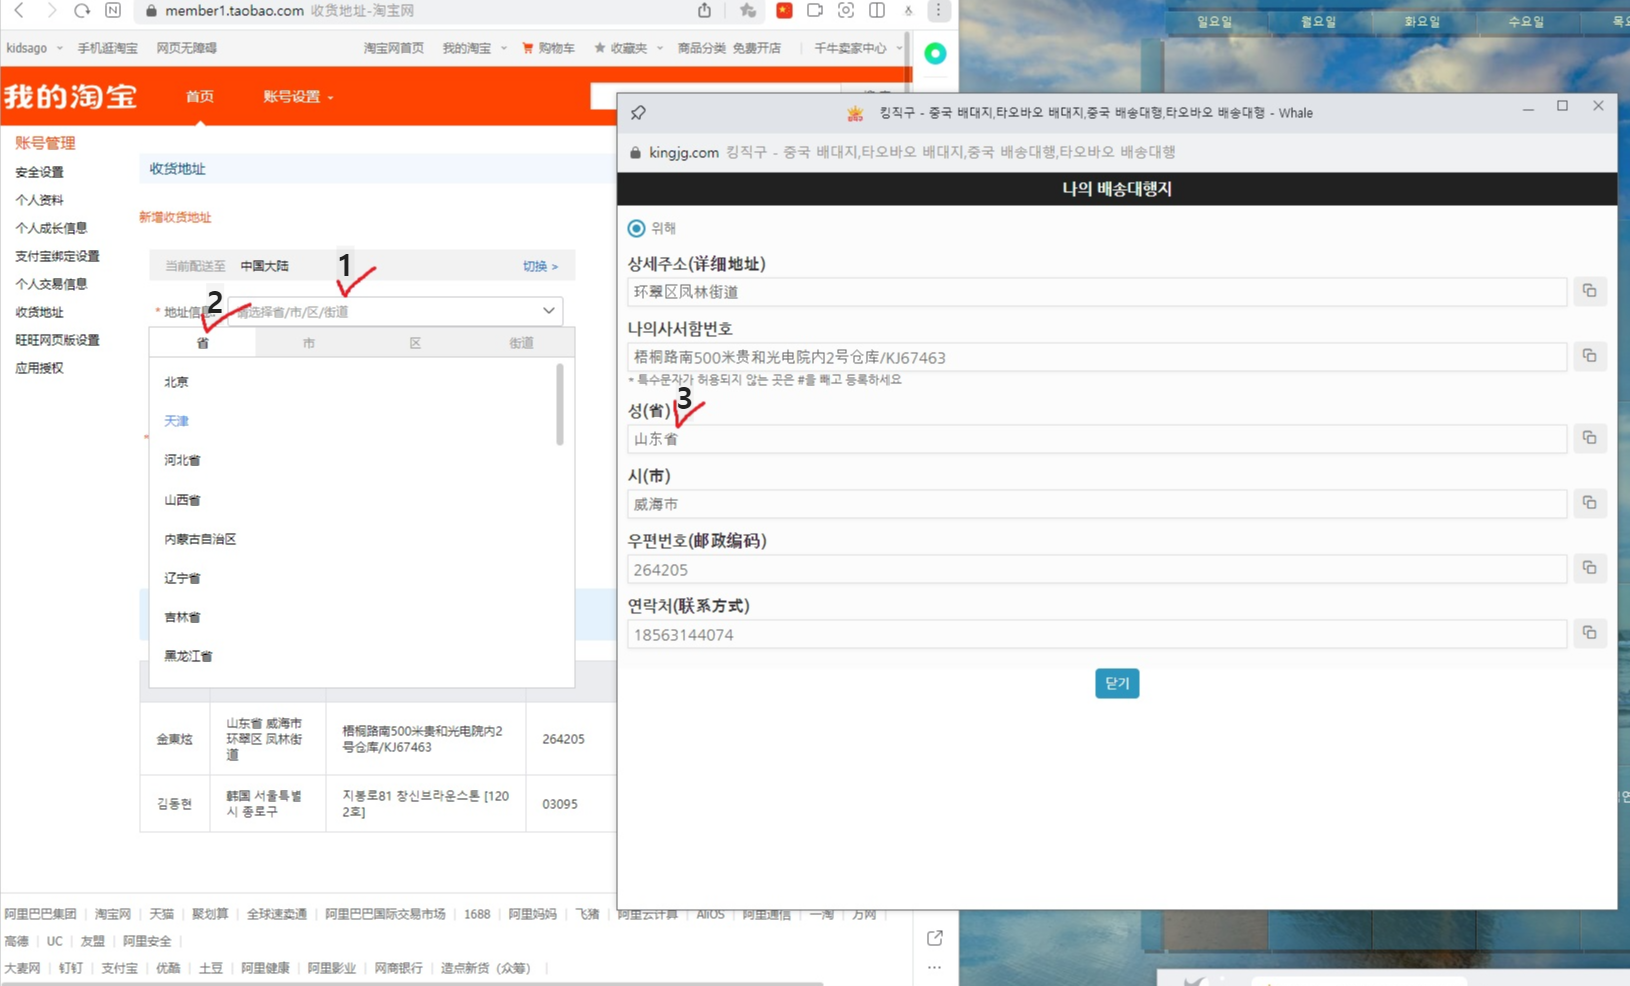
Task: Copy the 연락처 phone number value
Action: coord(1589,633)
